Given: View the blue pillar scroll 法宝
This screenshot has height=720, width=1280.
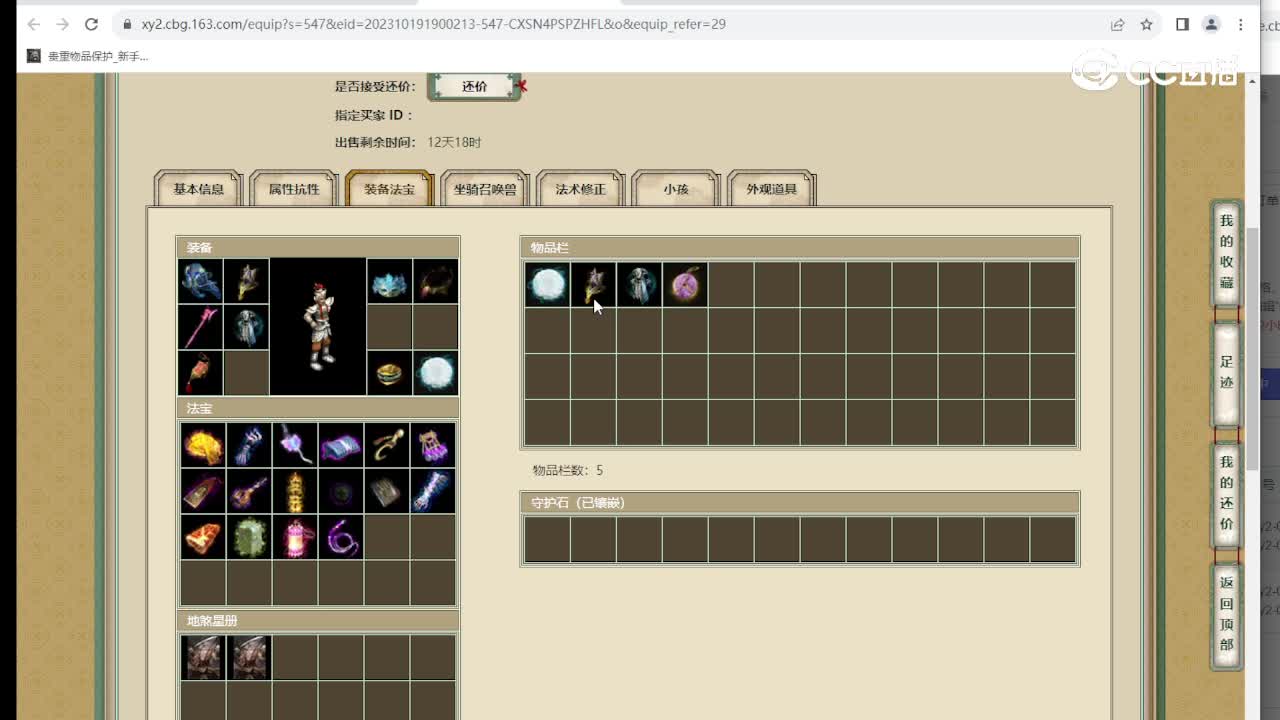Looking at the screenshot, I should click(x=433, y=491).
